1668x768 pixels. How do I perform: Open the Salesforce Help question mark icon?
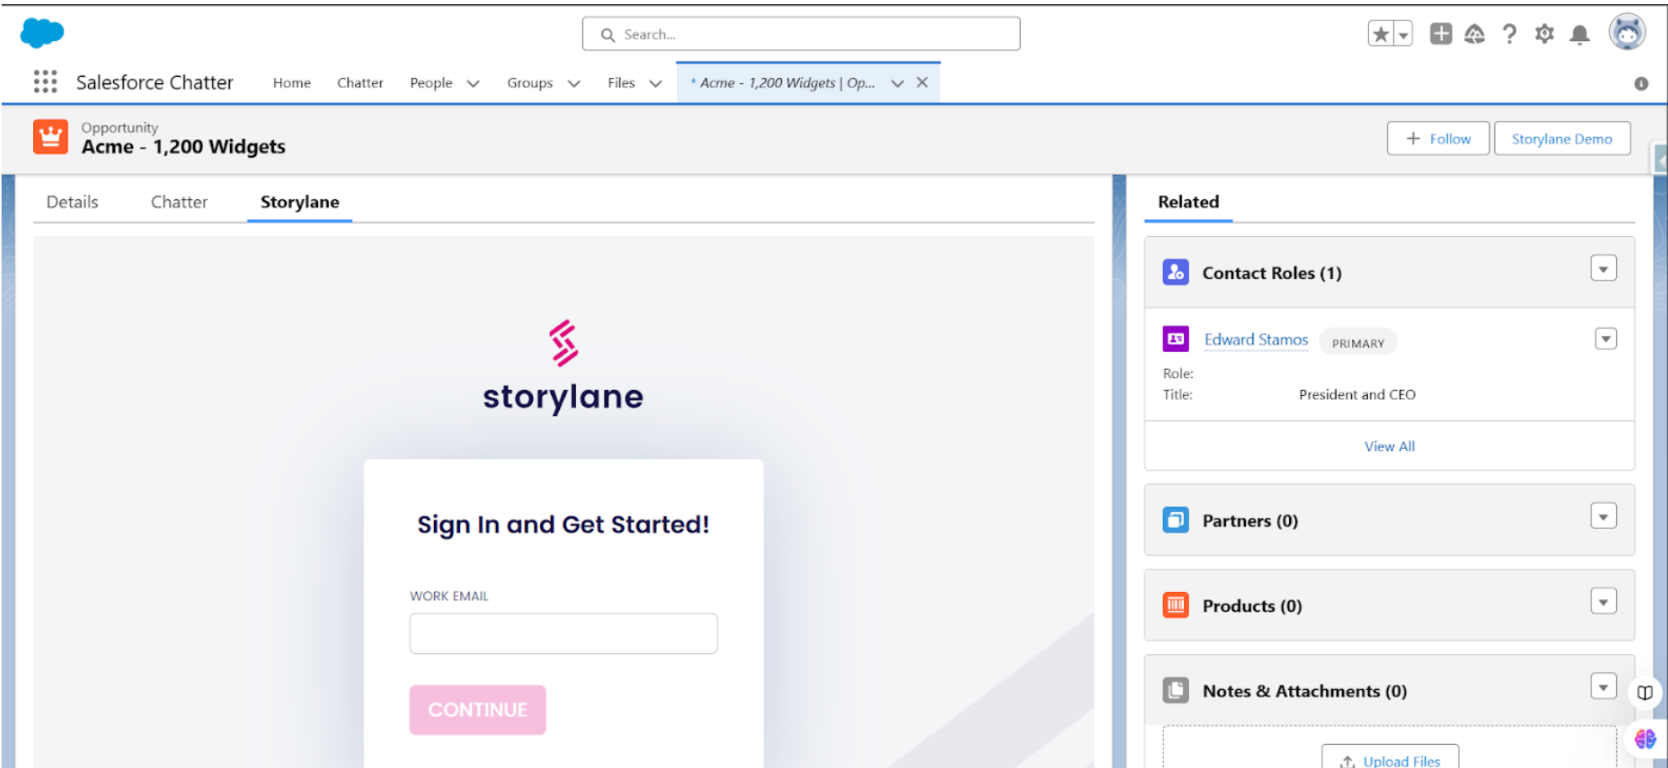pyautogui.click(x=1509, y=34)
